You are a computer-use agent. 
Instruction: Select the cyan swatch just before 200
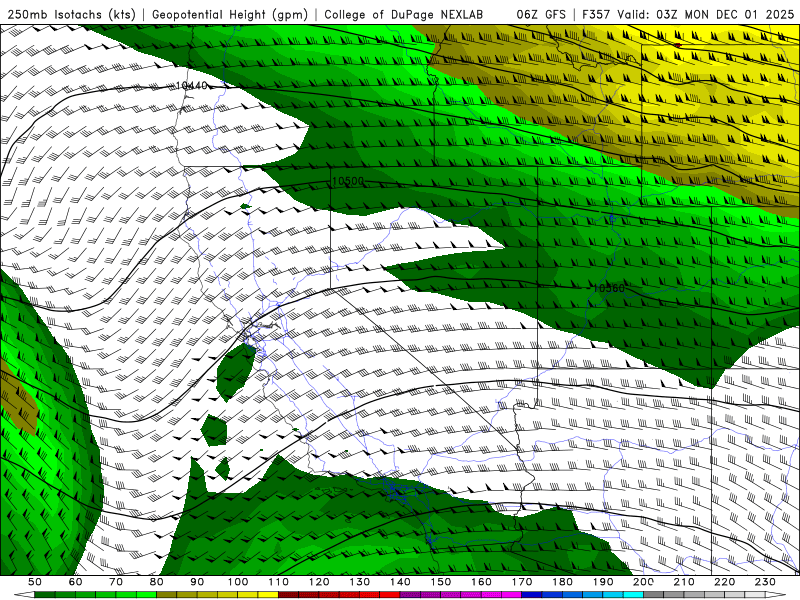click(x=633, y=594)
